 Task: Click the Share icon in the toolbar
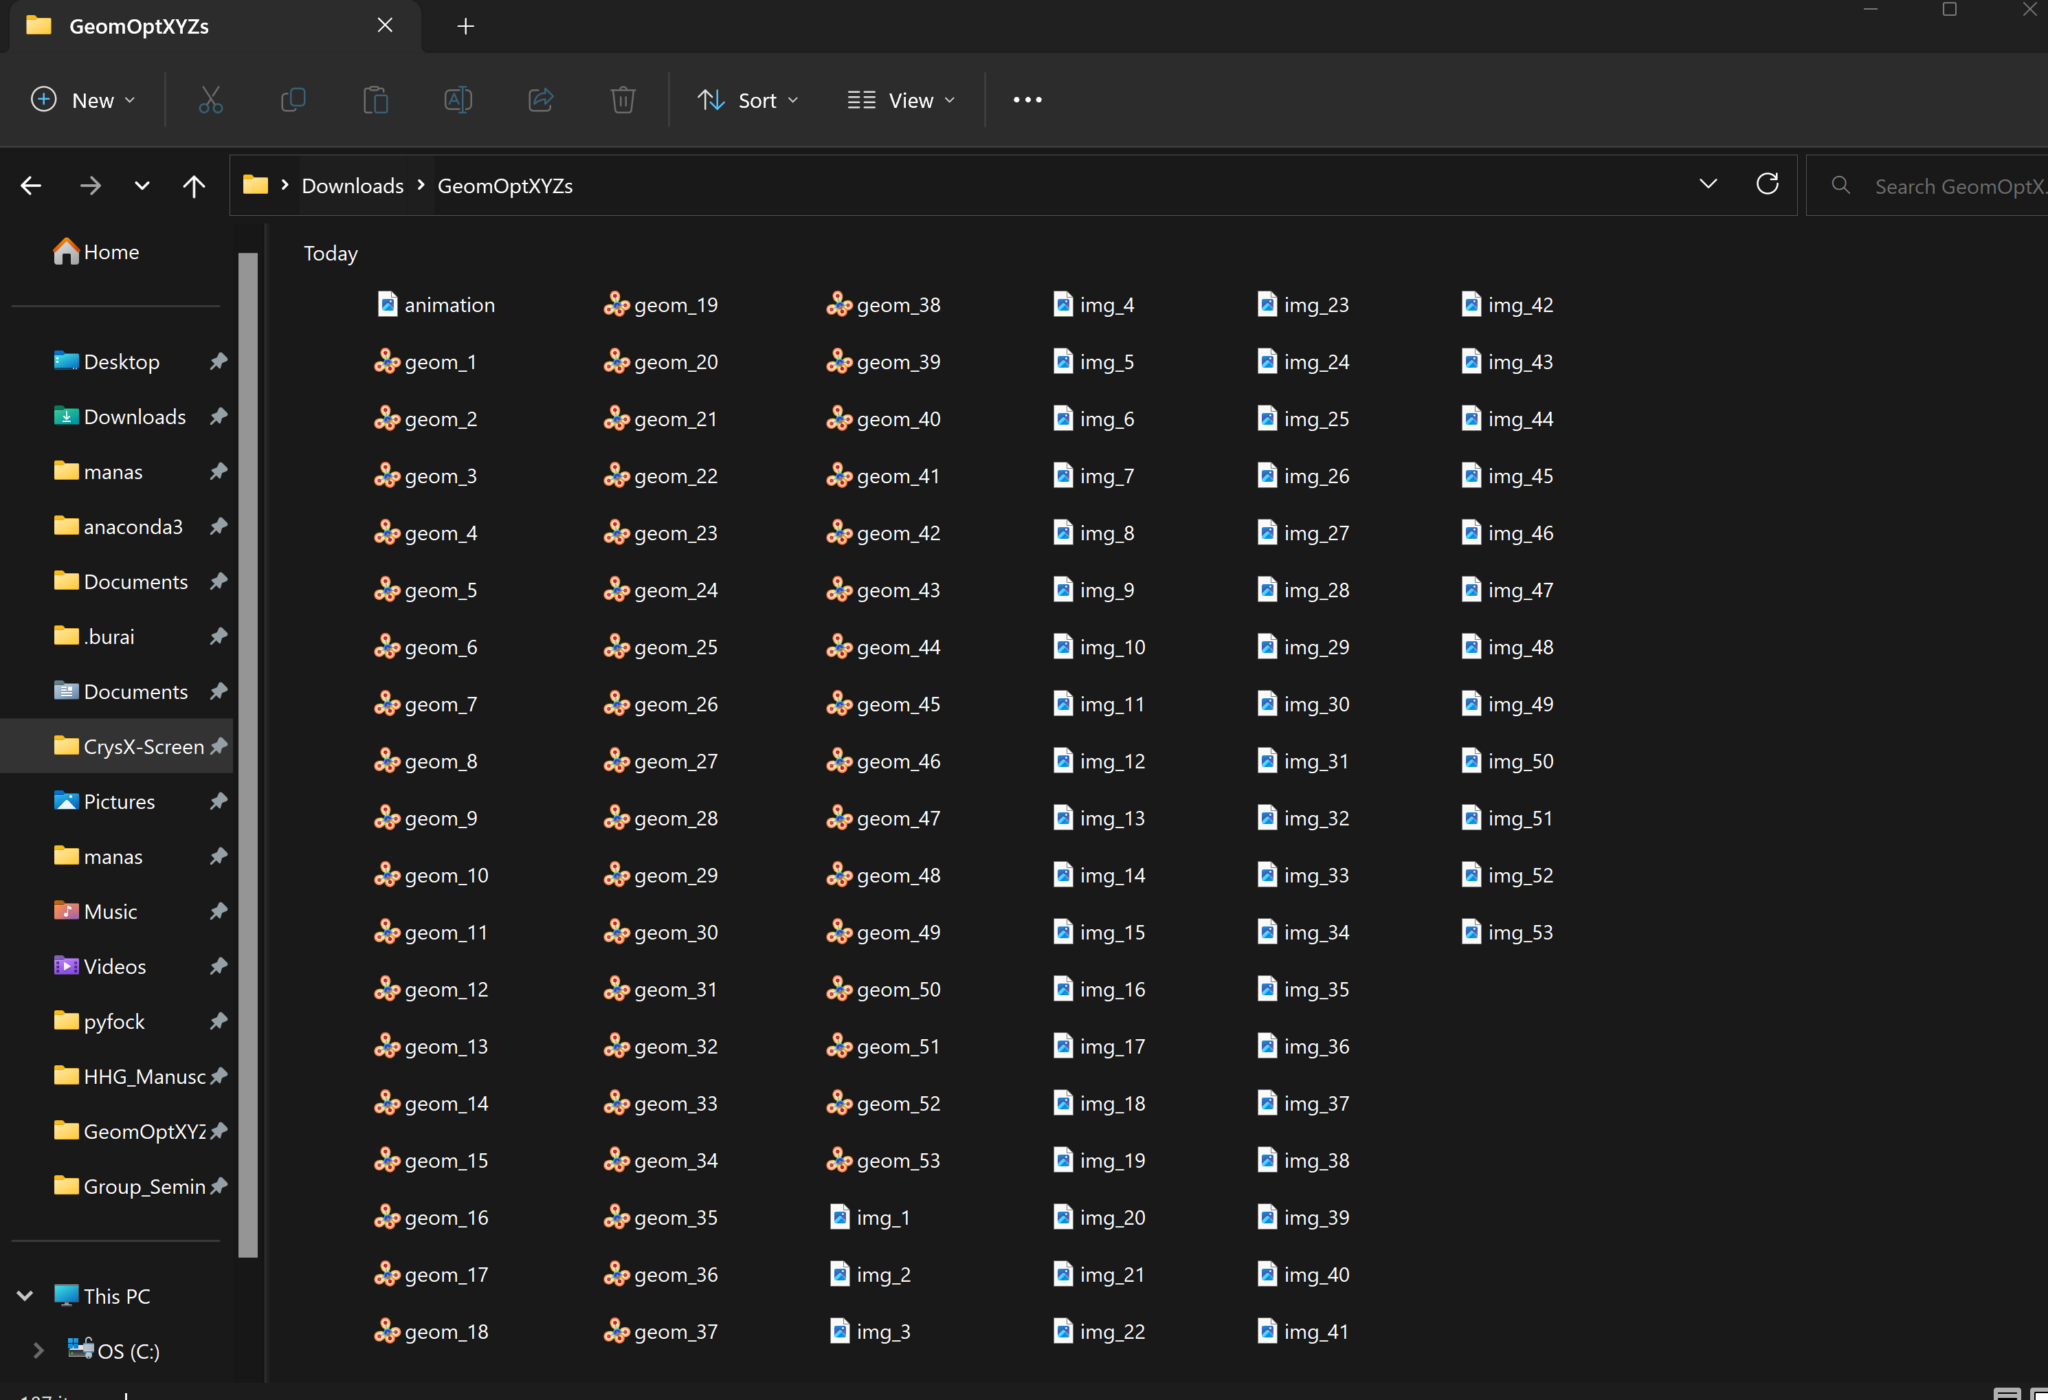pos(539,99)
